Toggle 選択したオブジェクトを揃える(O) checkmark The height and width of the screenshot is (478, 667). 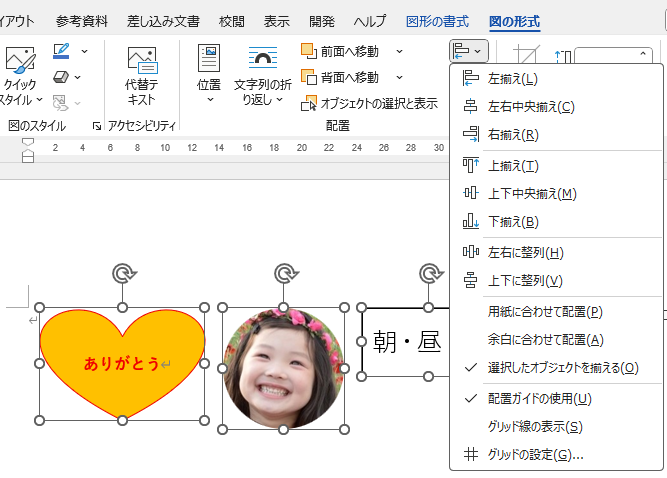pyautogui.click(x=556, y=368)
